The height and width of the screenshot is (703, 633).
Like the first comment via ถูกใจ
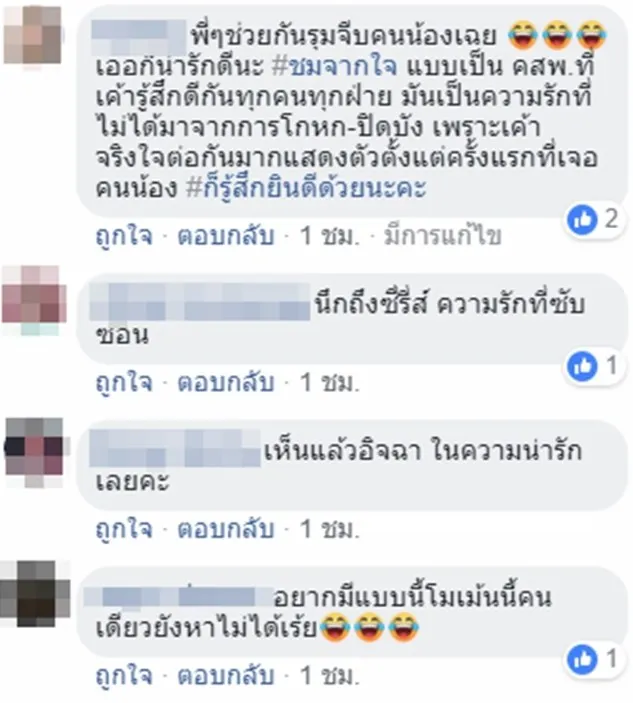click(124, 236)
